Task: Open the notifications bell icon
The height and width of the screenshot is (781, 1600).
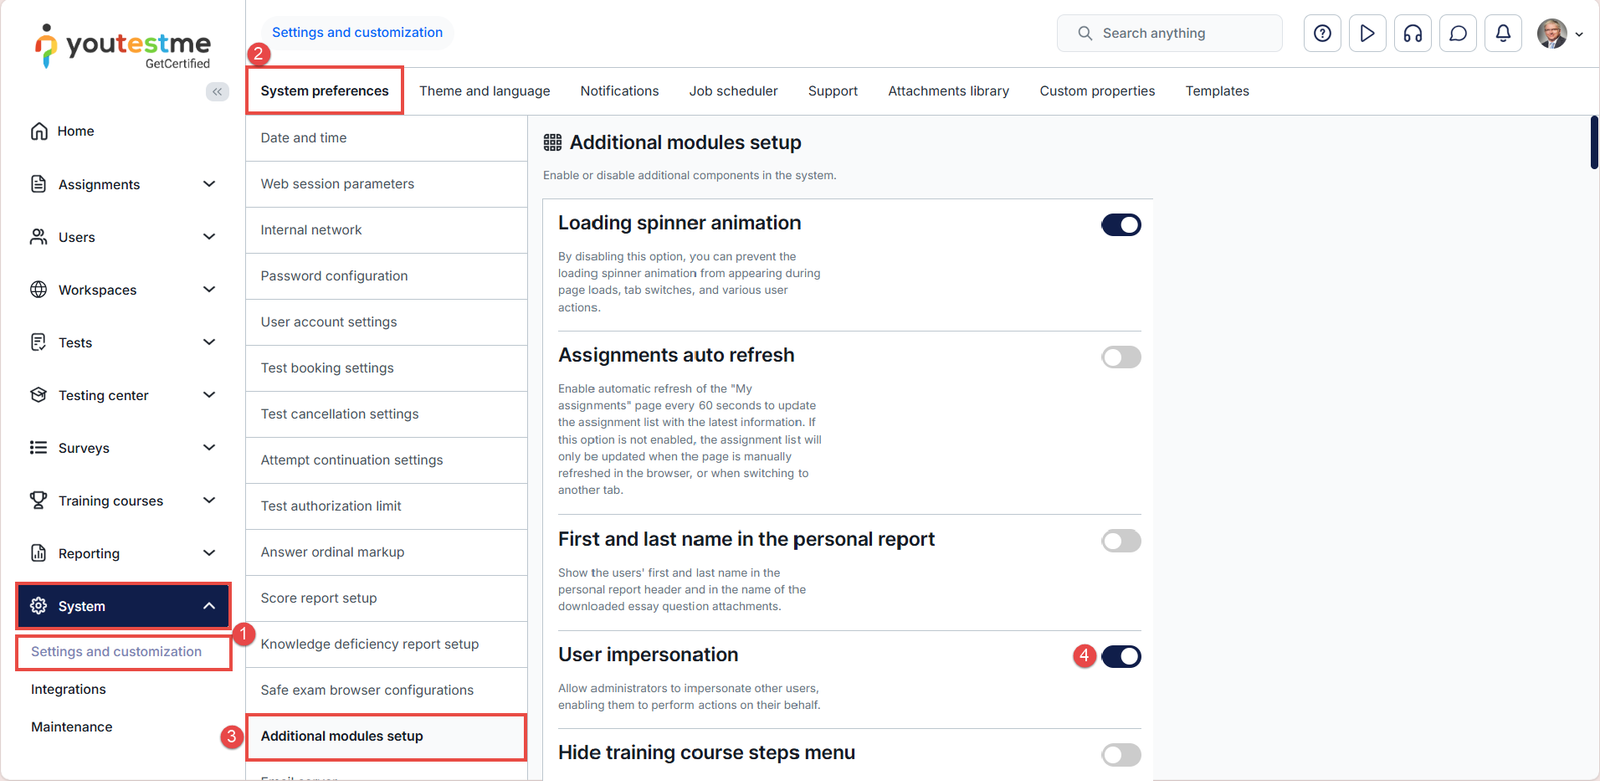Action: 1502,34
